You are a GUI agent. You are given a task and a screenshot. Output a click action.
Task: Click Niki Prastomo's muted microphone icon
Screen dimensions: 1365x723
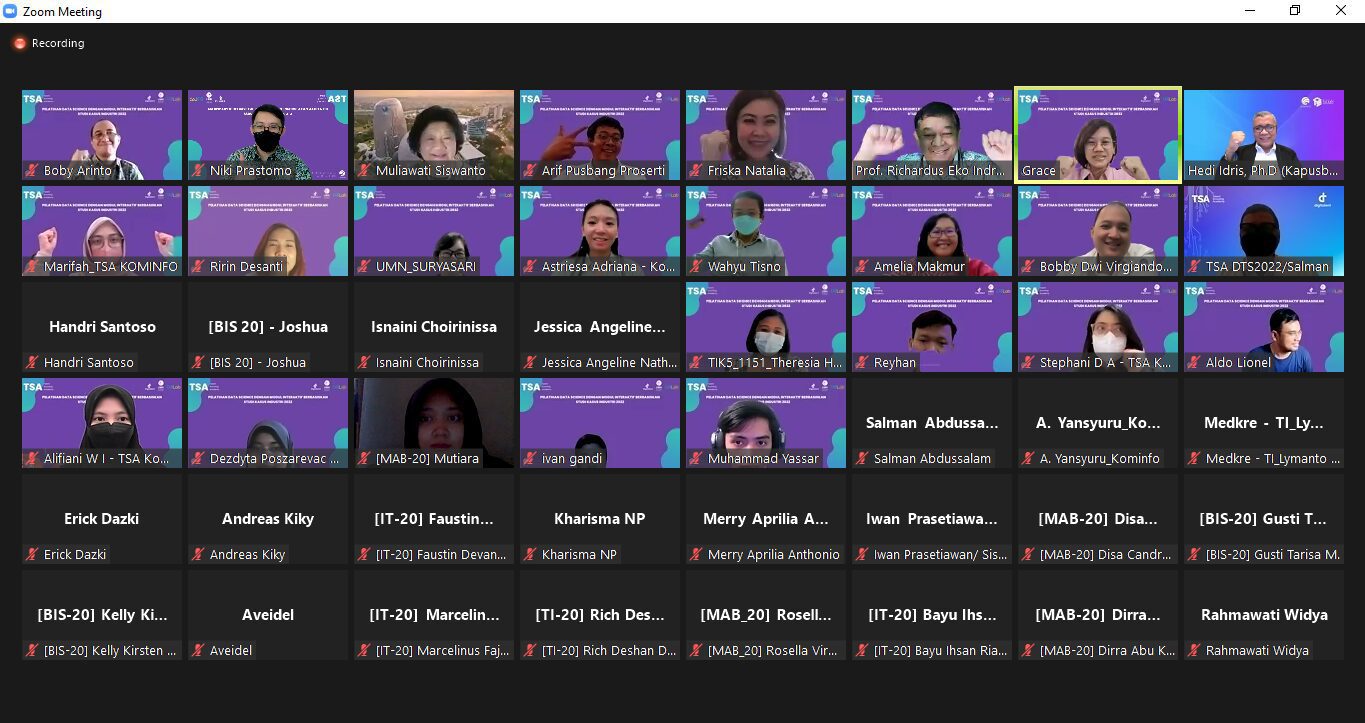(198, 171)
